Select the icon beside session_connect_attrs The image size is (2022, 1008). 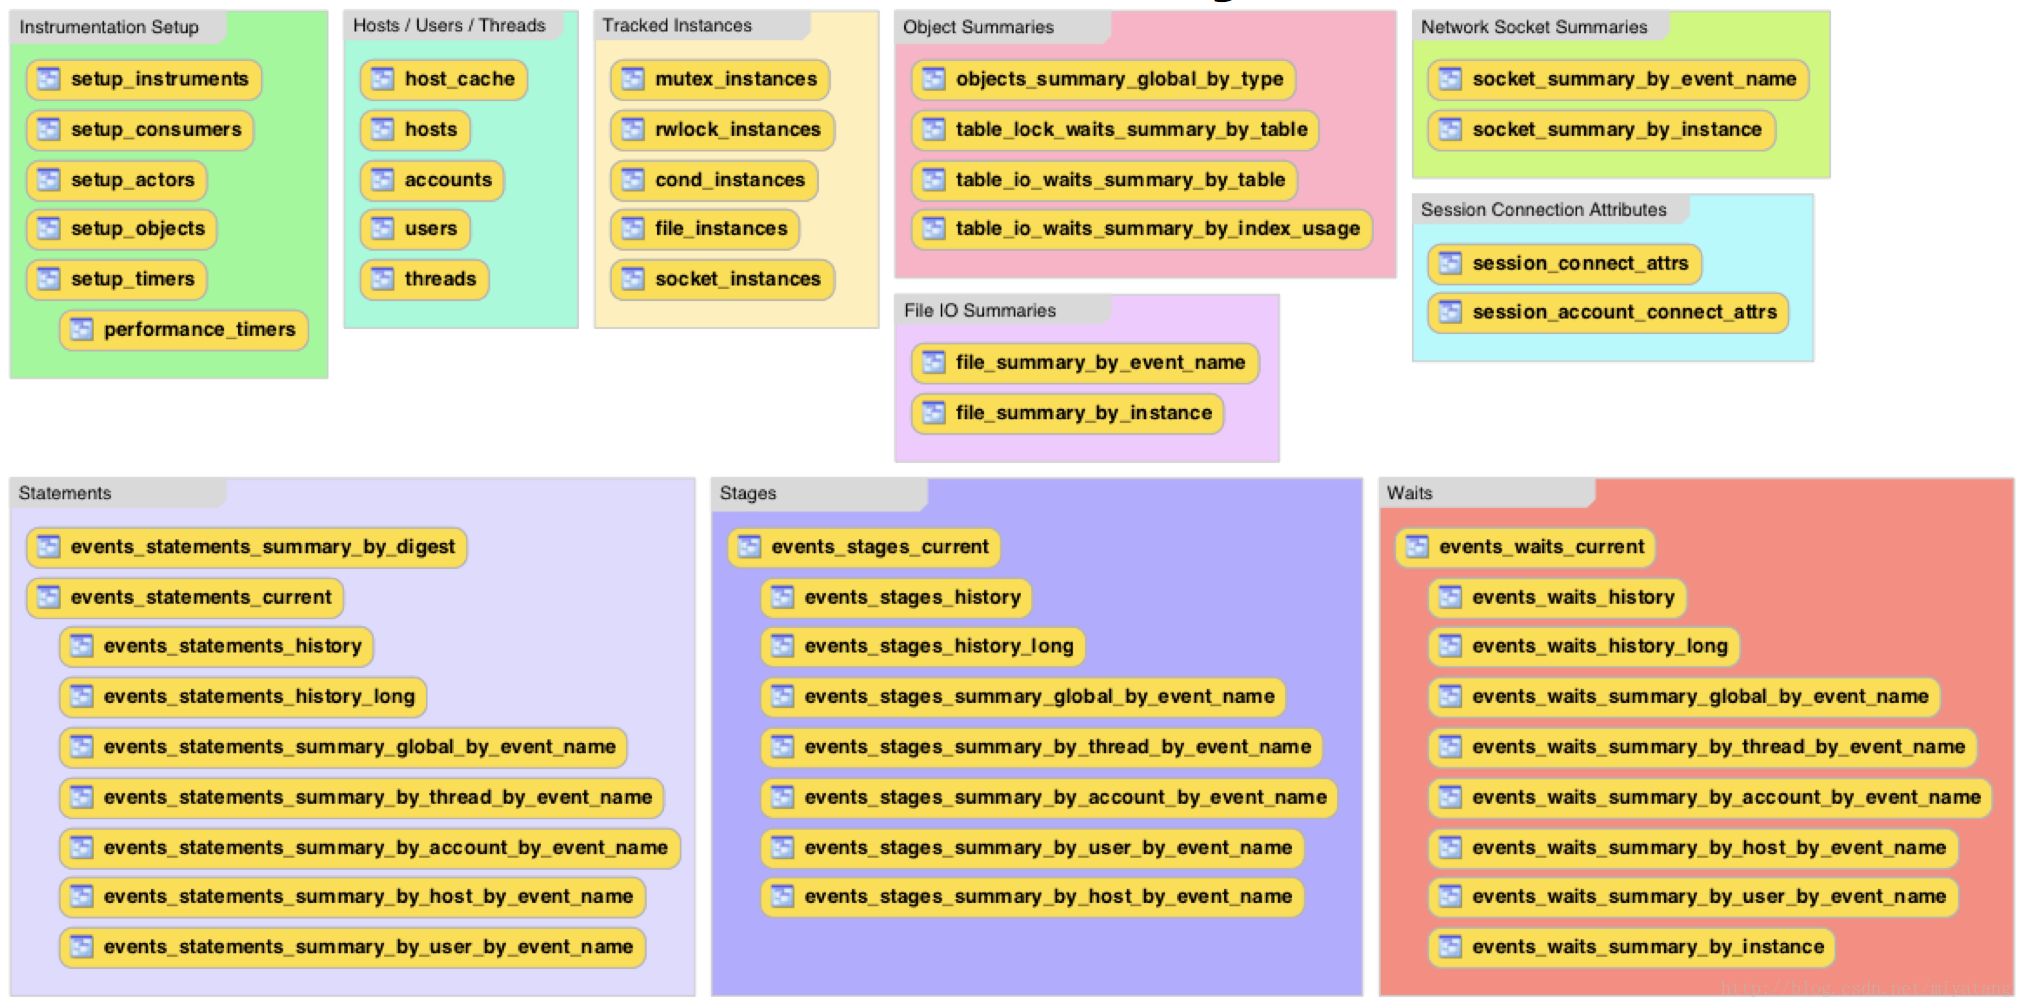point(1450,263)
